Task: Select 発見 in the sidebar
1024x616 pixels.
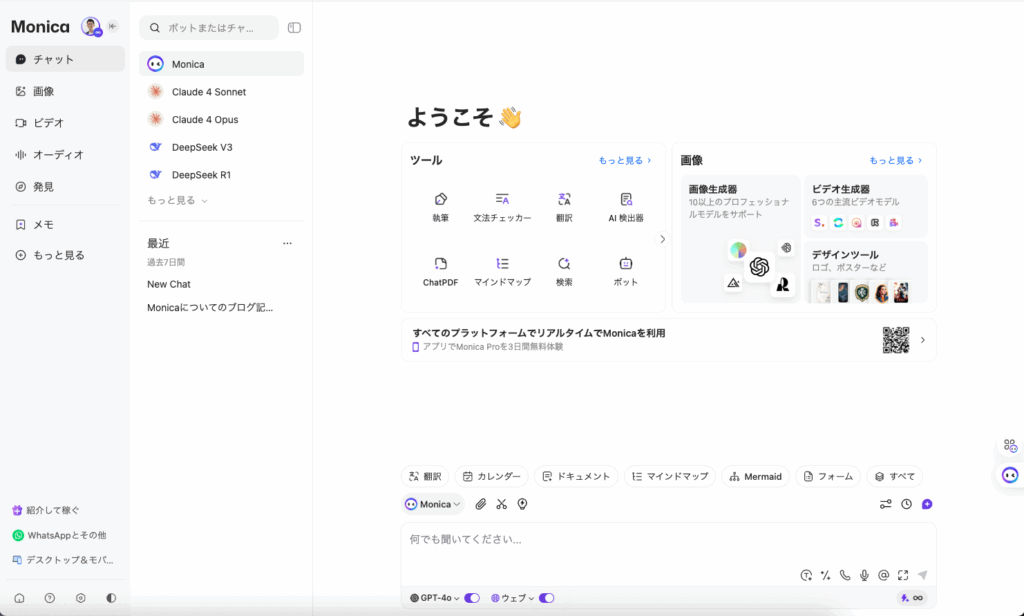Action: (65, 187)
